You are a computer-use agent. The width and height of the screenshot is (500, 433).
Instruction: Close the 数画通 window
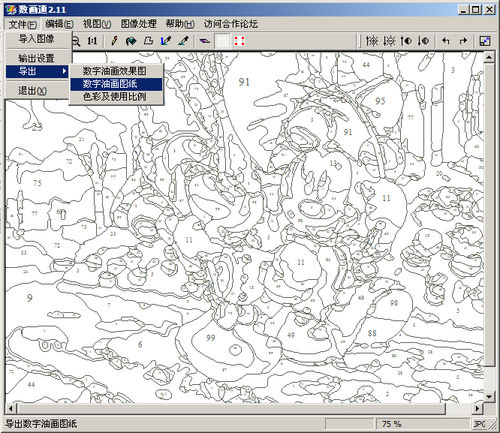coord(489,10)
